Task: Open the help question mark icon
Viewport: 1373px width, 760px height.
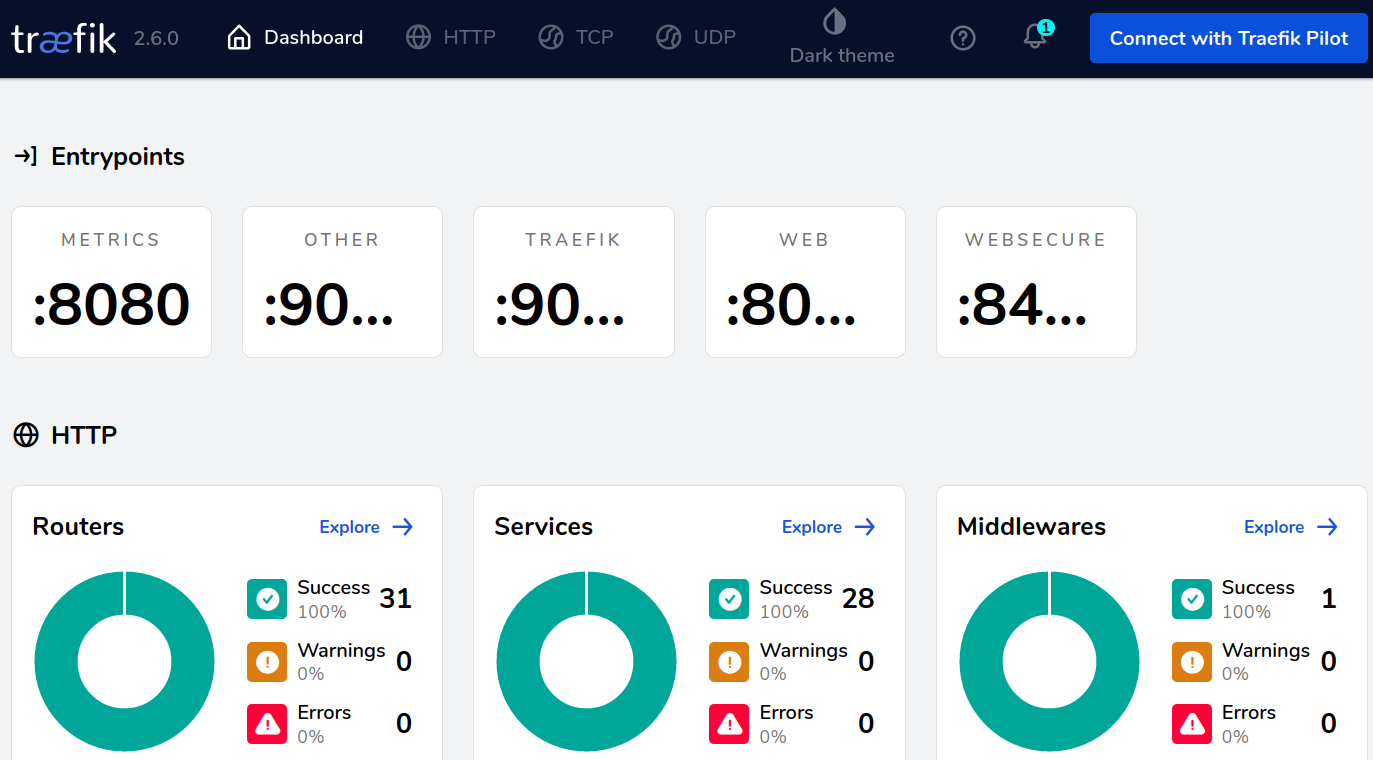Action: [962, 38]
